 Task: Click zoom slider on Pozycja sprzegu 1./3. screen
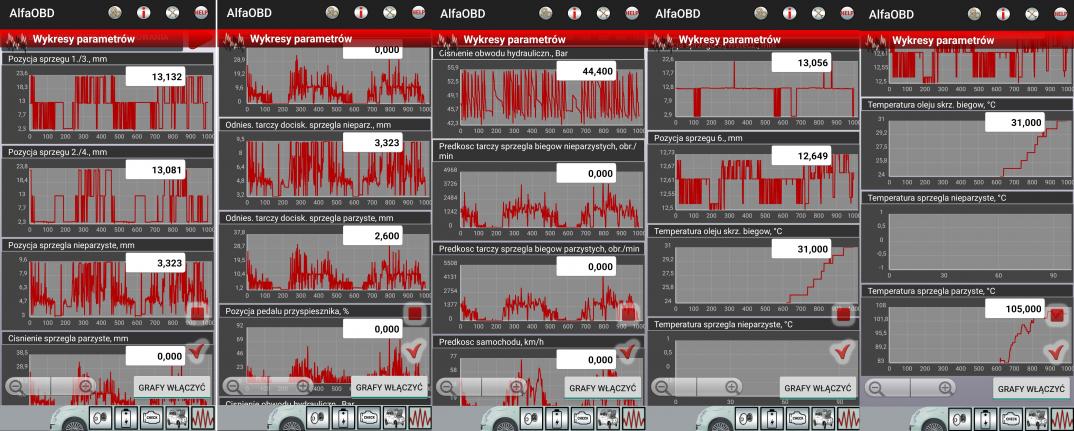coord(51,386)
